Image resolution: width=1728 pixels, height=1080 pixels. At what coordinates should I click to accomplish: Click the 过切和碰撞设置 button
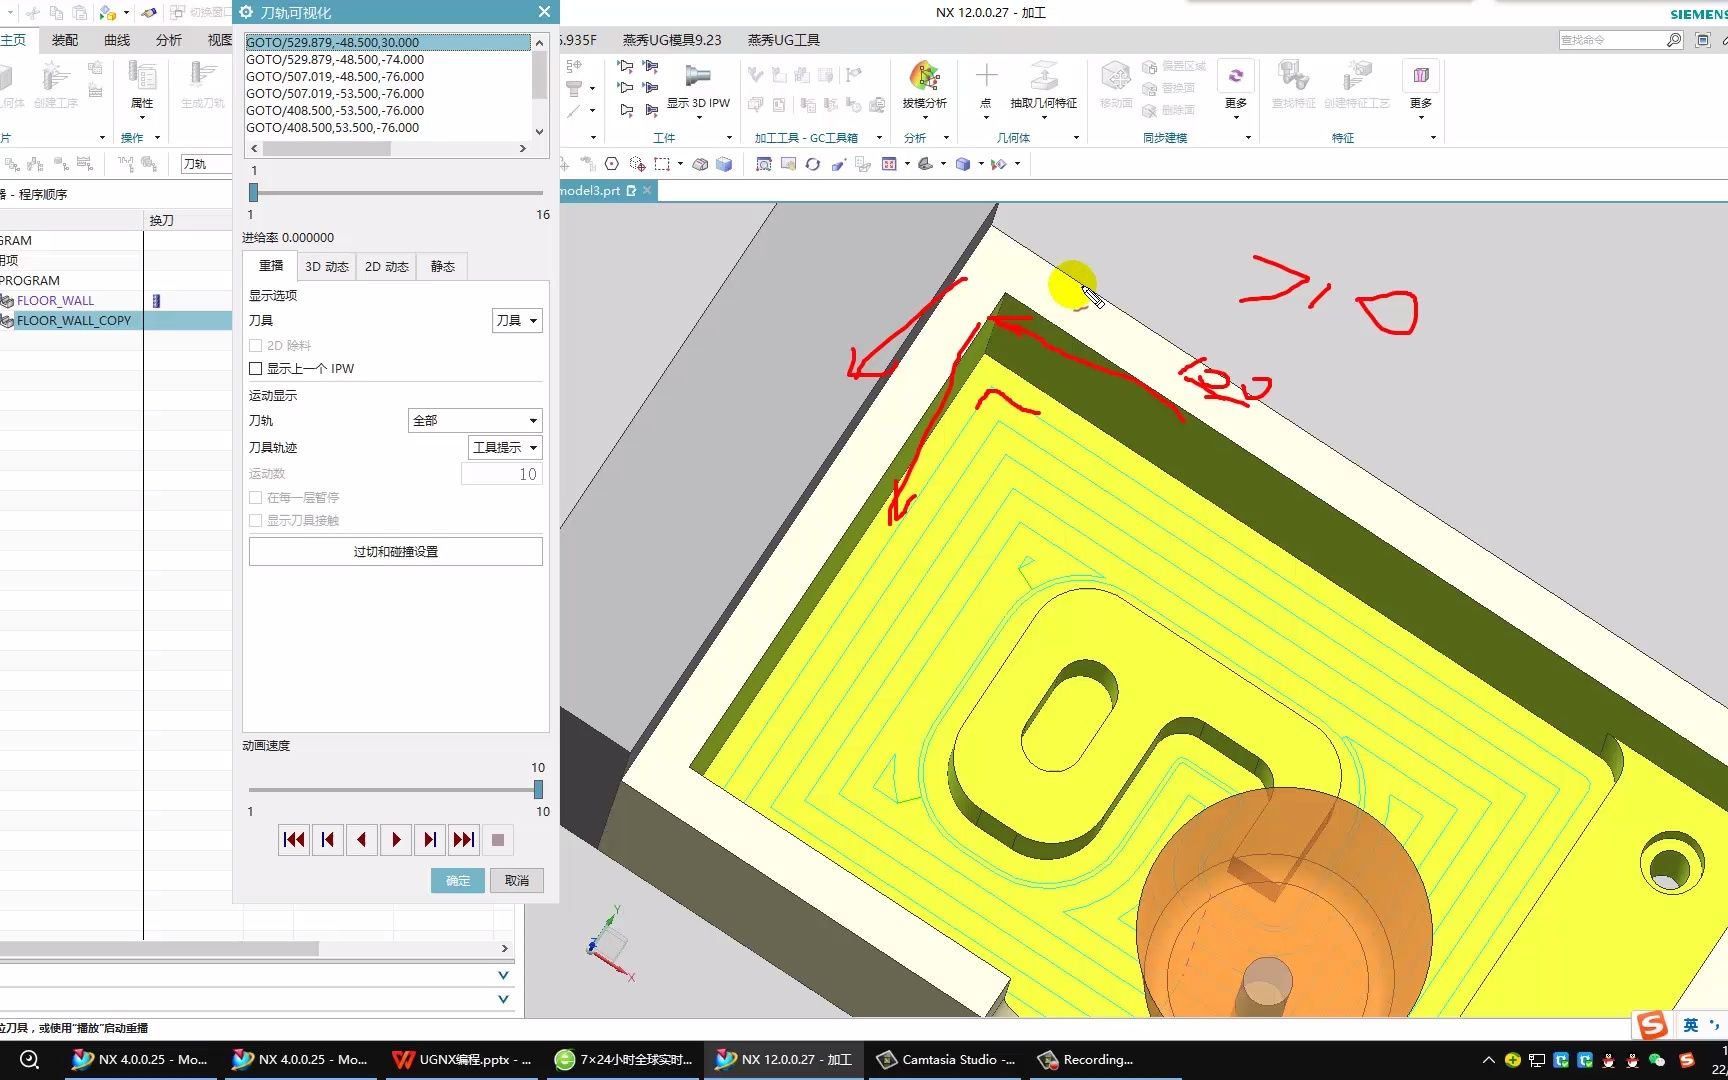[396, 552]
